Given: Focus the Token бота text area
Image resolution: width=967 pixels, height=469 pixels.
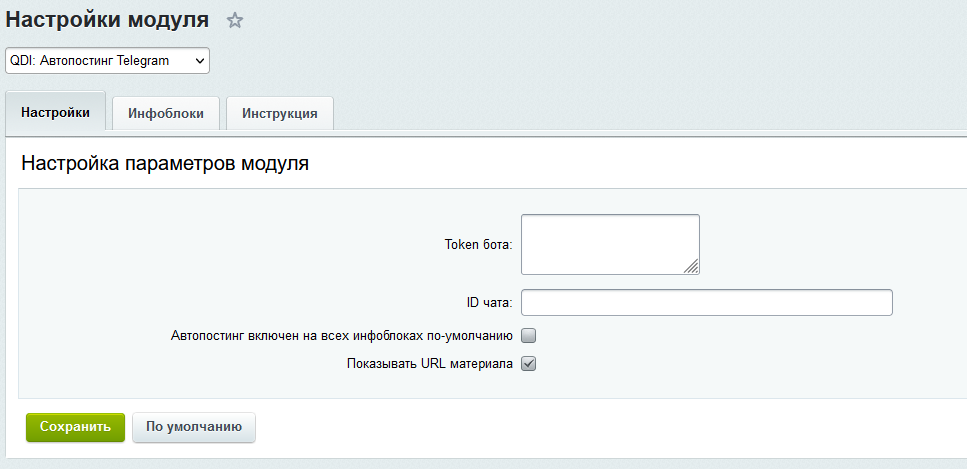Looking at the screenshot, I should (608, 243).
